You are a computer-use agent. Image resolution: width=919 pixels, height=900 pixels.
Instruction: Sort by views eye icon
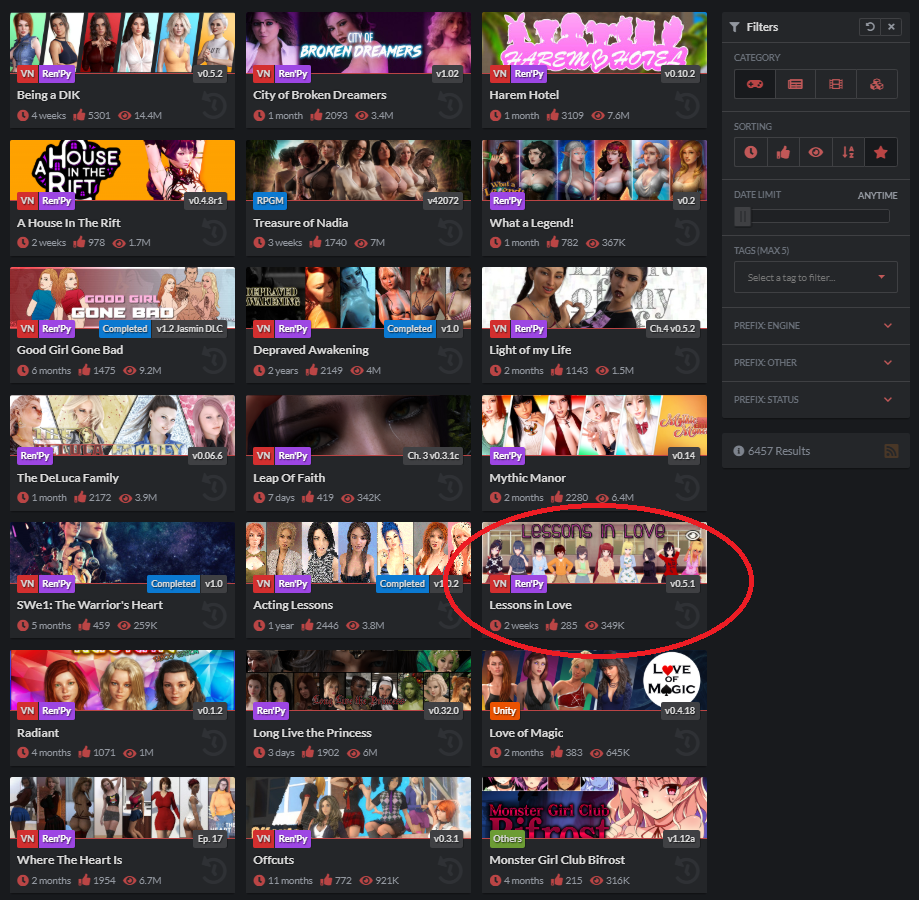coord(816,152)
